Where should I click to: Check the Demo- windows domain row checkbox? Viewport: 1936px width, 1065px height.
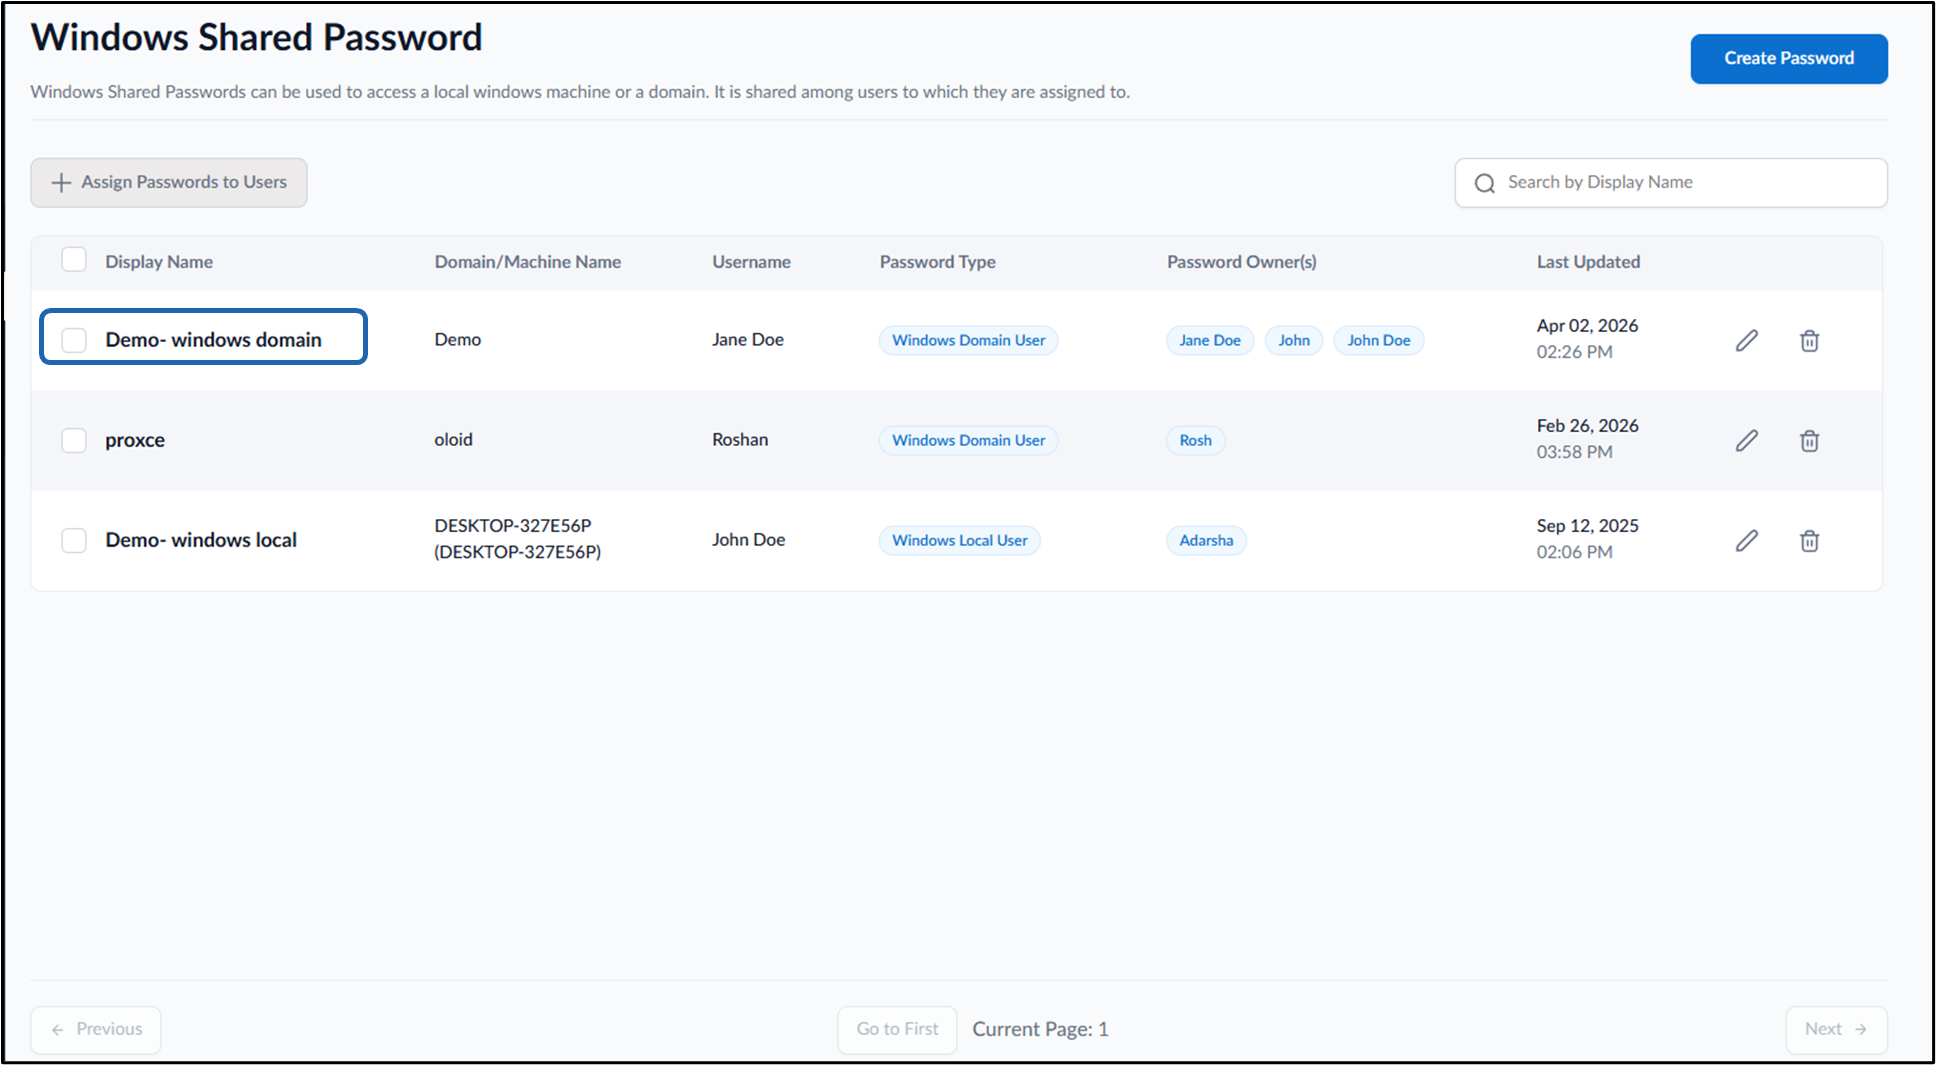coord(74,340)
